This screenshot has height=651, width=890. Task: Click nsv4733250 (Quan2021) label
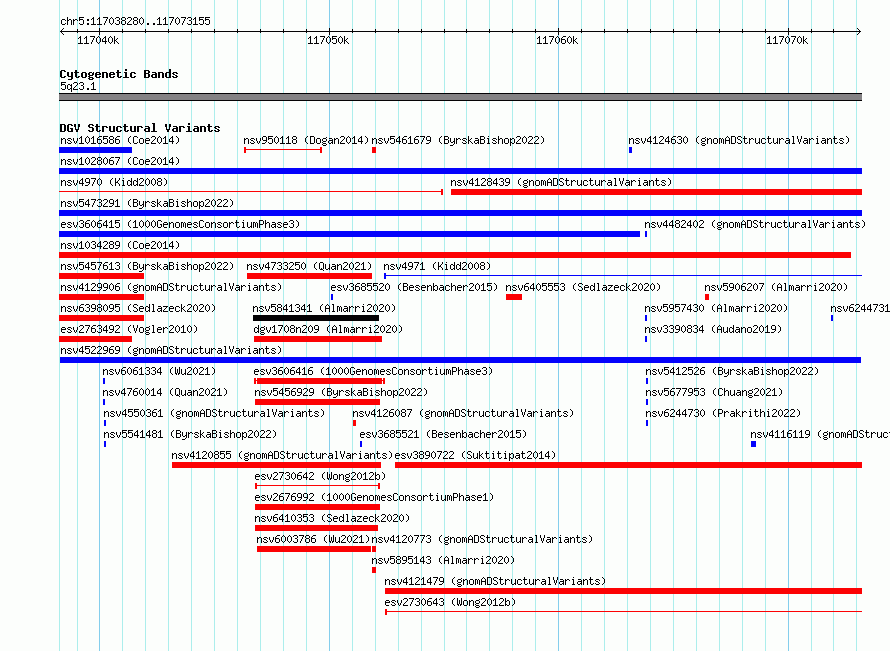[309, 266]
